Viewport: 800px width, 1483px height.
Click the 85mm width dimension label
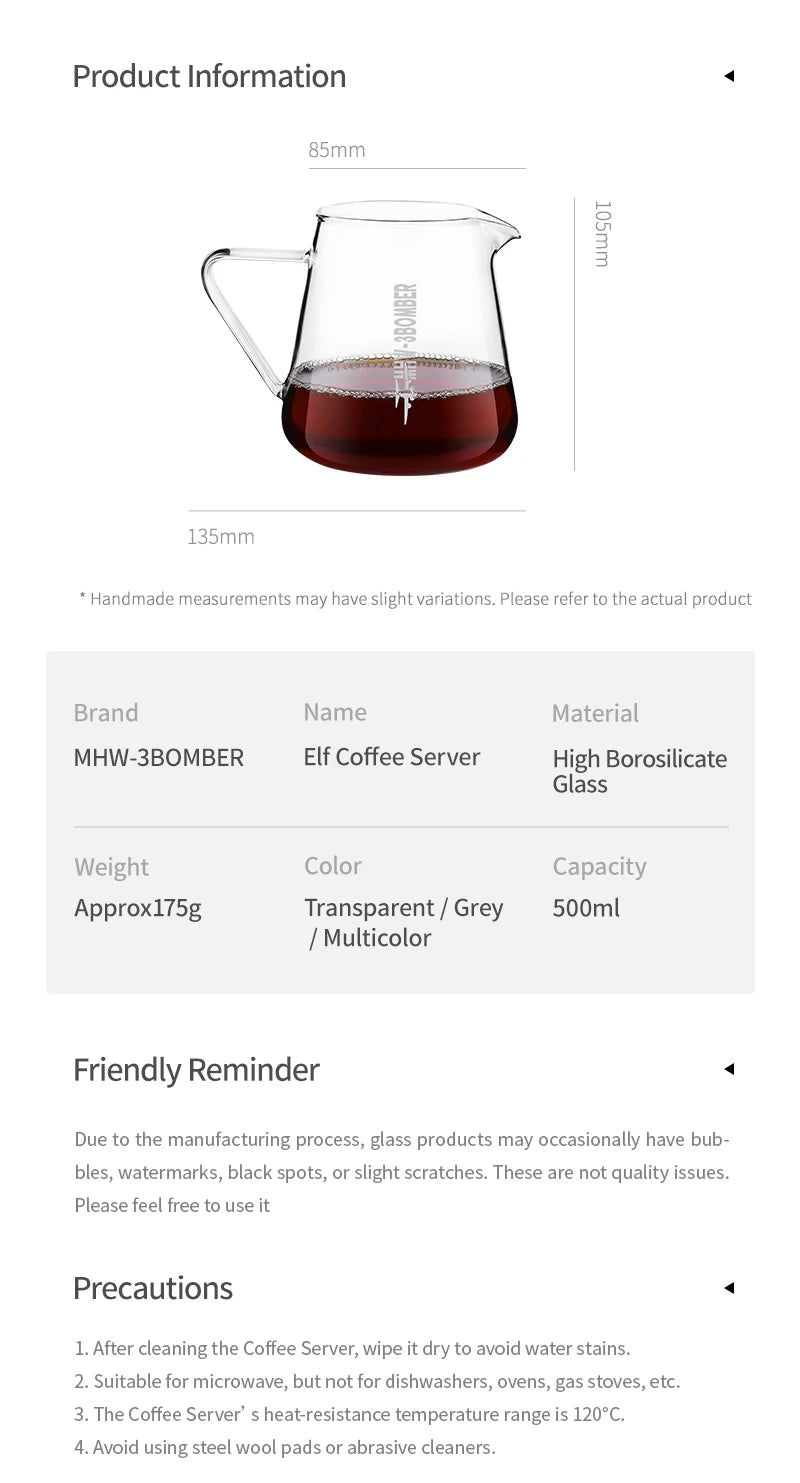[x=337, y=150]
